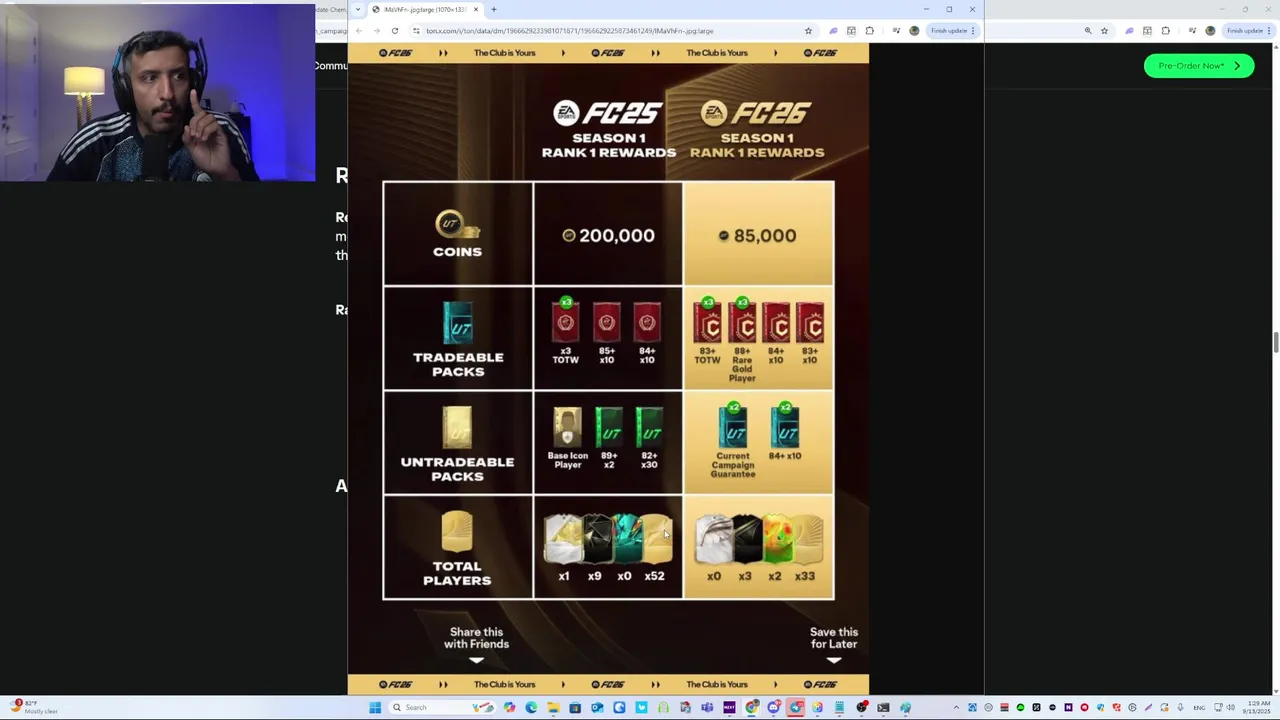Click the x52 player count
The width and height of the screenshot is (1280, 720).
[654, 576]
